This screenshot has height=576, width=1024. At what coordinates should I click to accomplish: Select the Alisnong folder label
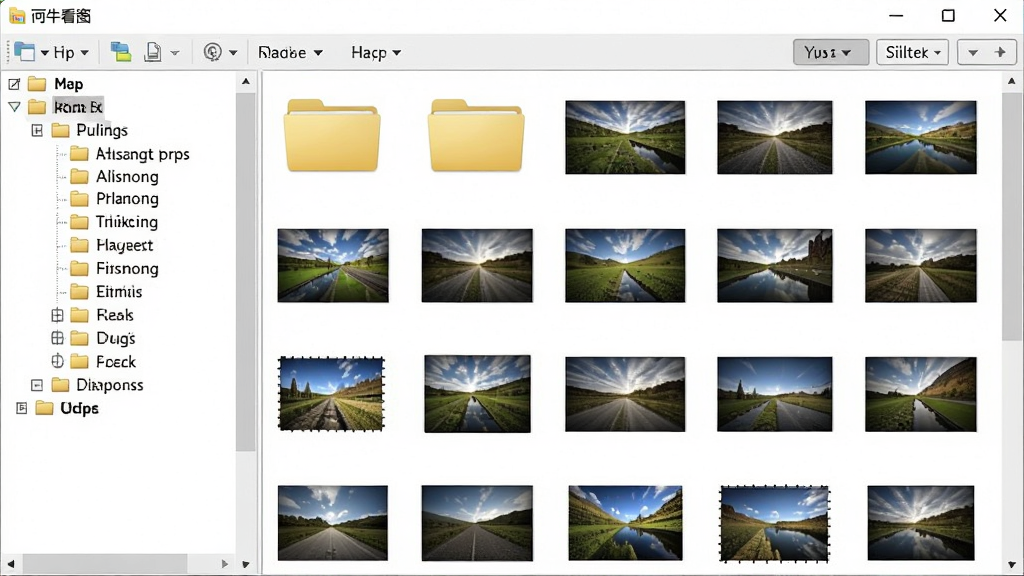pyautogui.click(x=127, y=176)
